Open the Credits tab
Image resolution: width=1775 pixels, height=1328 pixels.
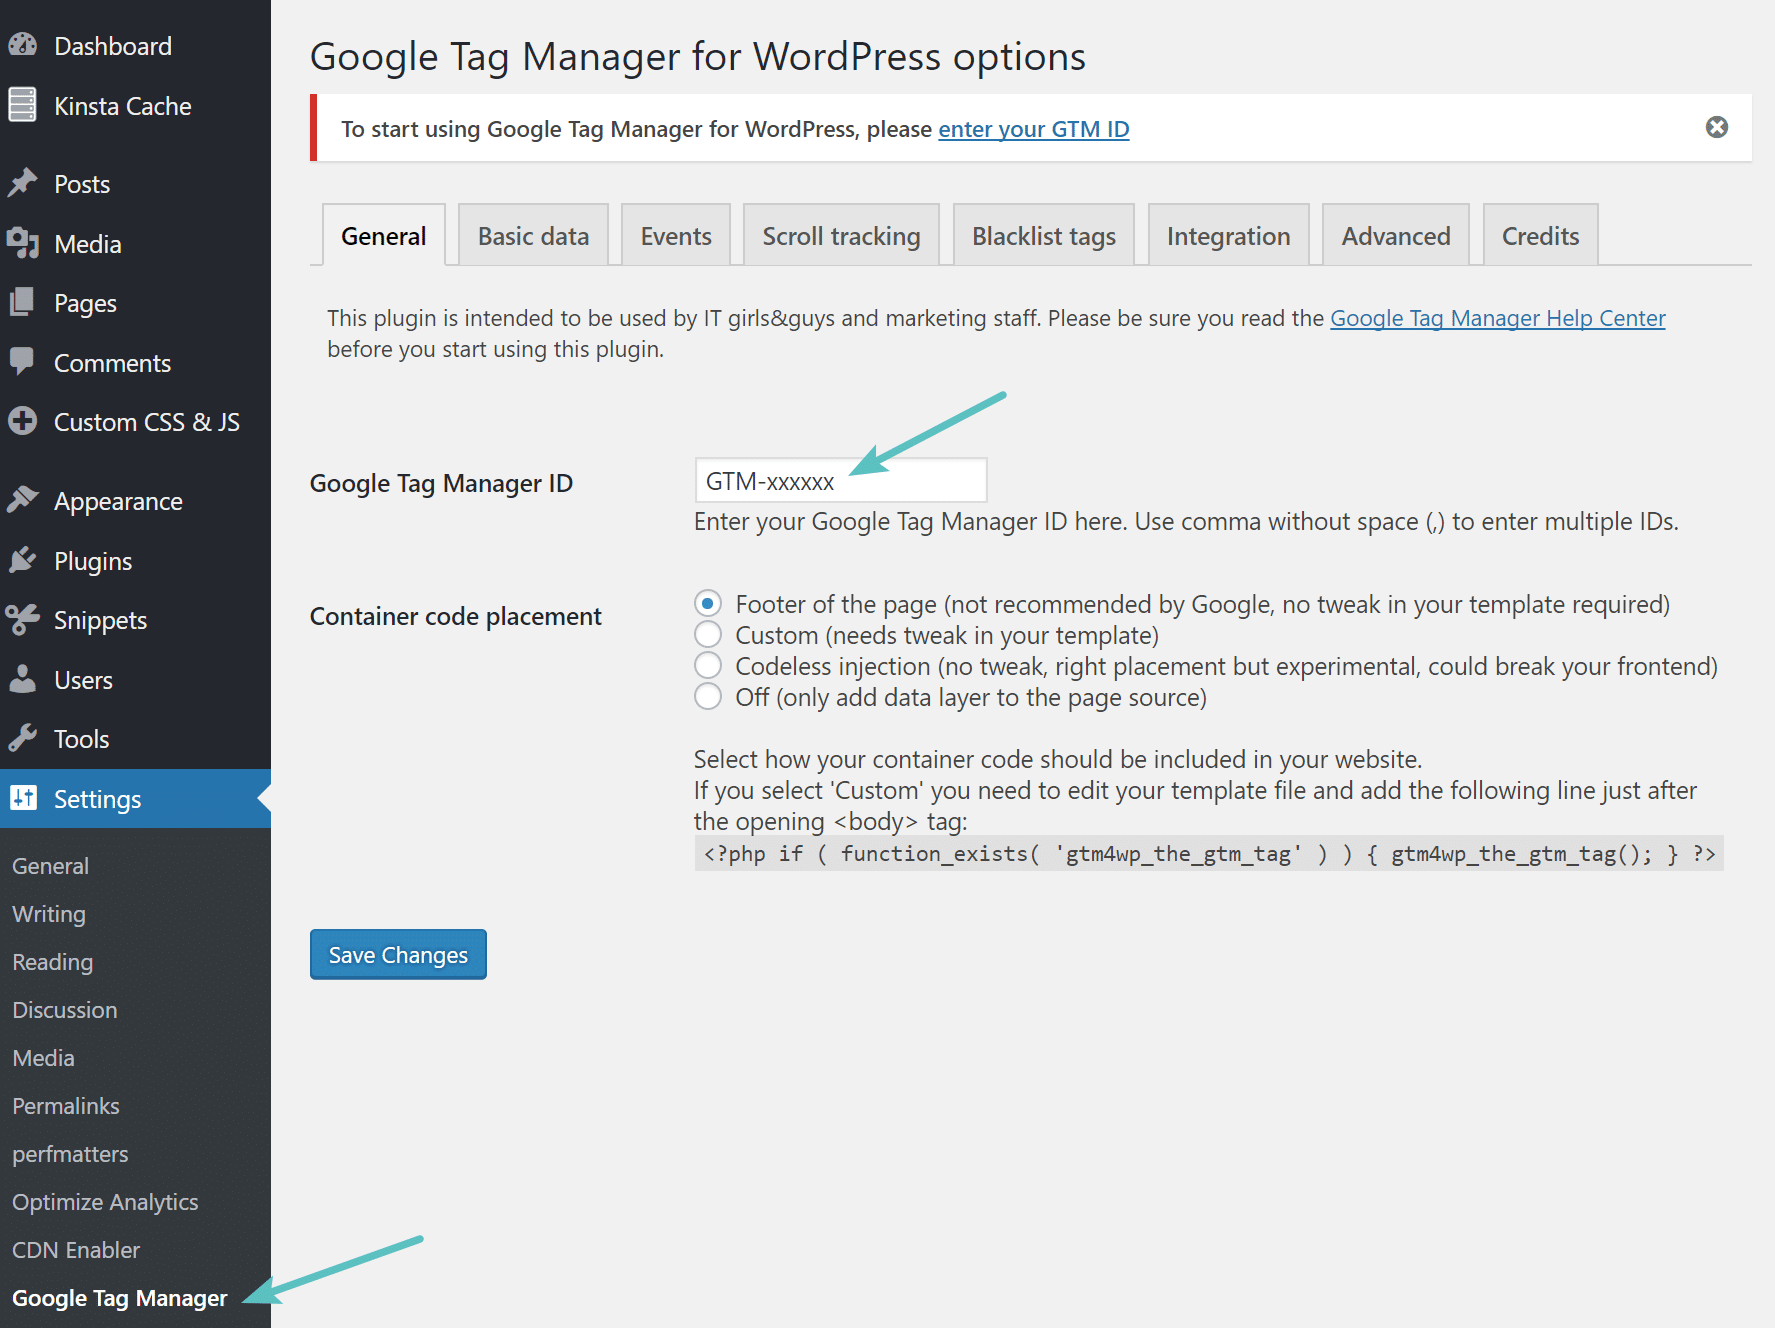click(x=1540, y=236)
